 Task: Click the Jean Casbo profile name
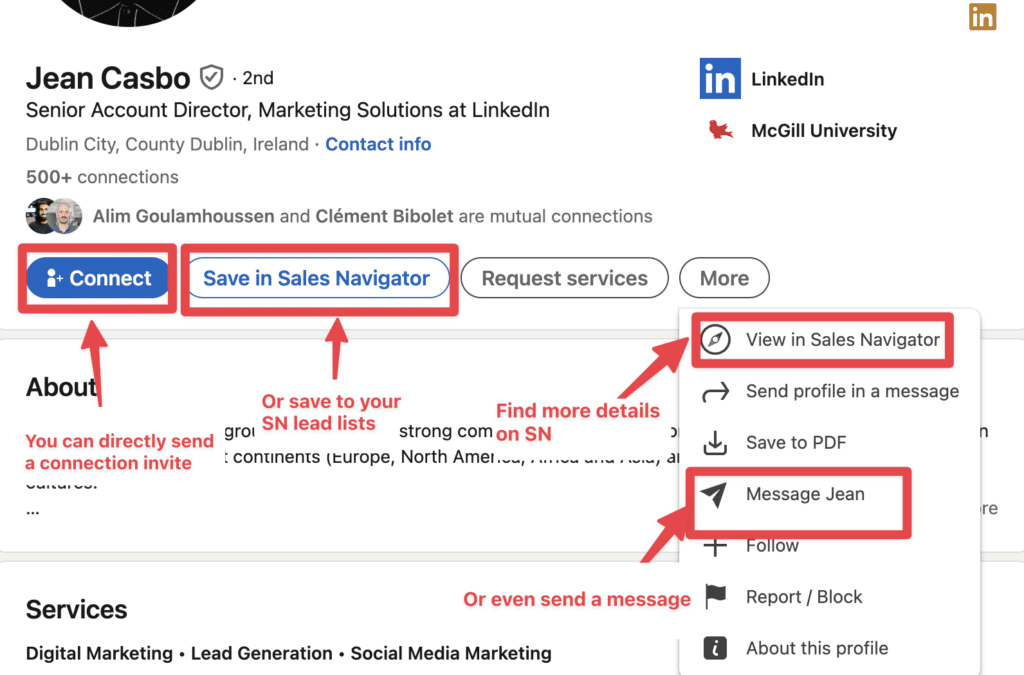pyautogui.click(x=108, y=78)
